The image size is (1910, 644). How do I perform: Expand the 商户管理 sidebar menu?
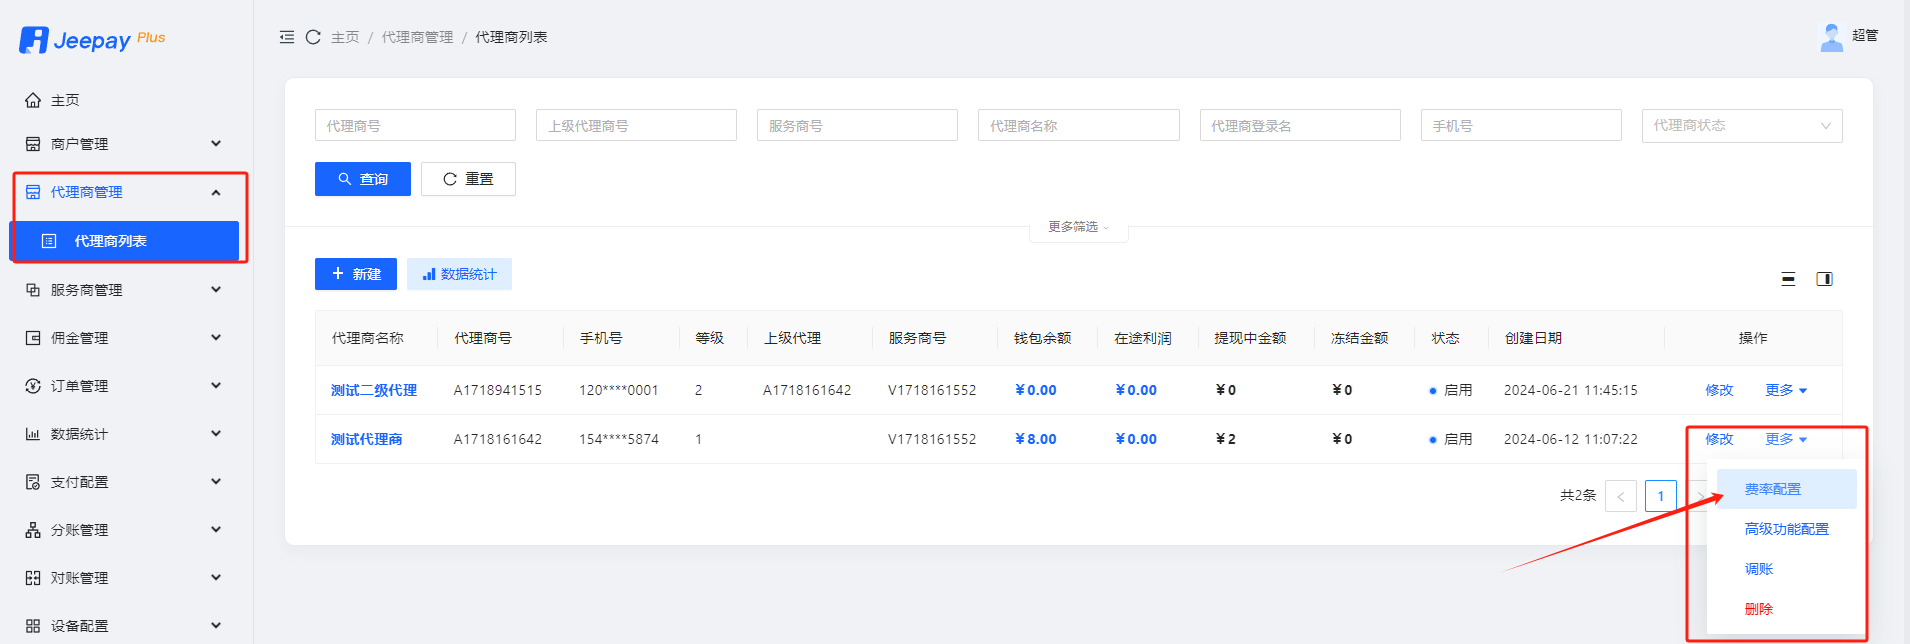pos(125,144)
